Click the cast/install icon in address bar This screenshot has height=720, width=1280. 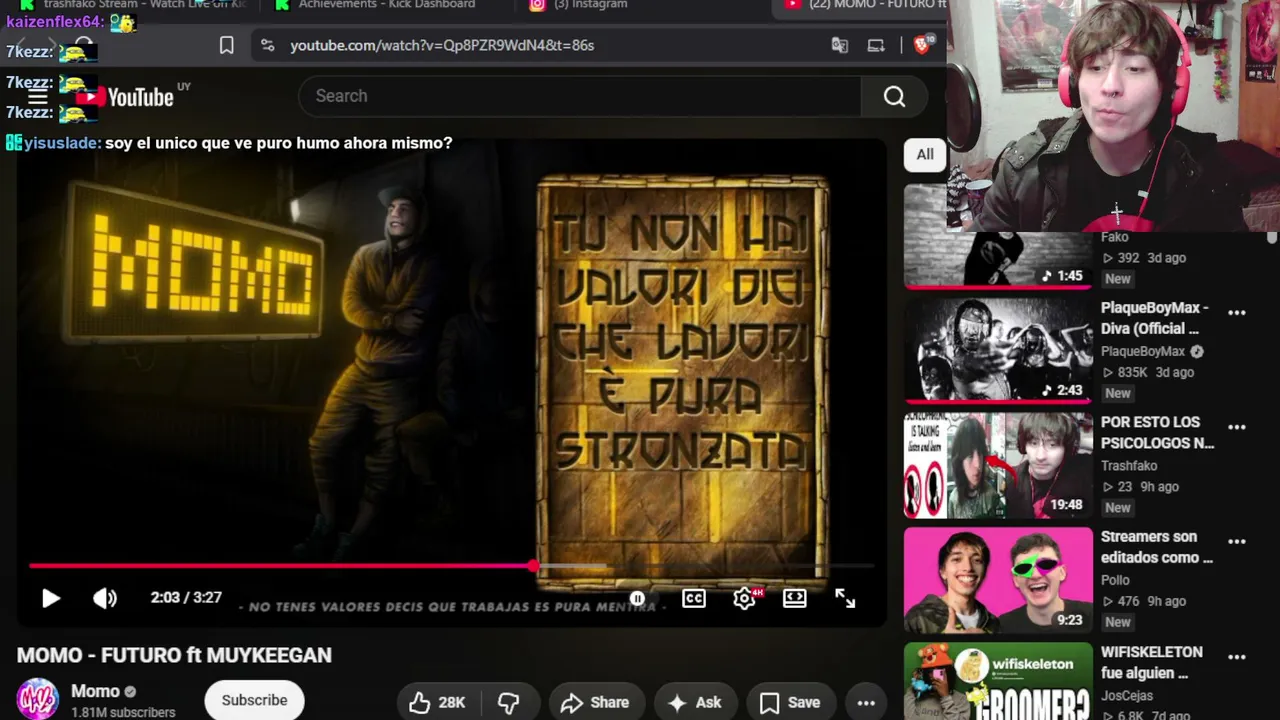click(x=876, y=45)
